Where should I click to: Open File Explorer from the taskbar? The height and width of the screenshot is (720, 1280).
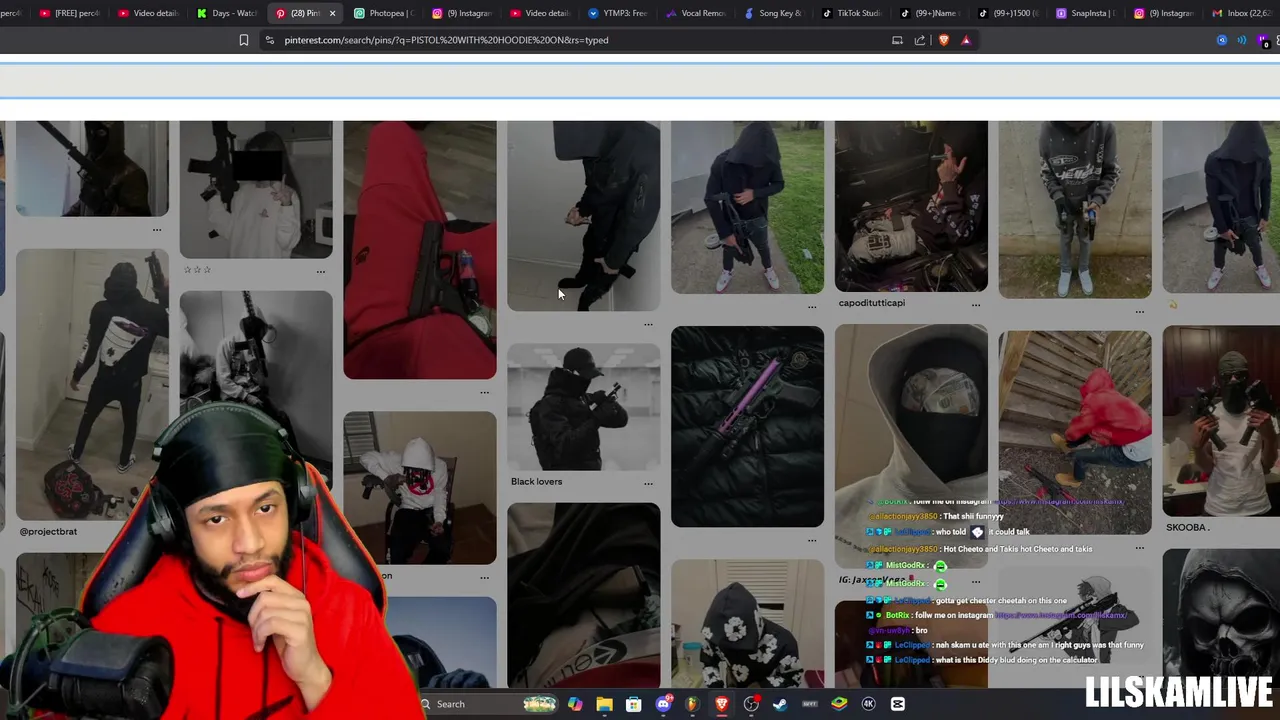604,704
